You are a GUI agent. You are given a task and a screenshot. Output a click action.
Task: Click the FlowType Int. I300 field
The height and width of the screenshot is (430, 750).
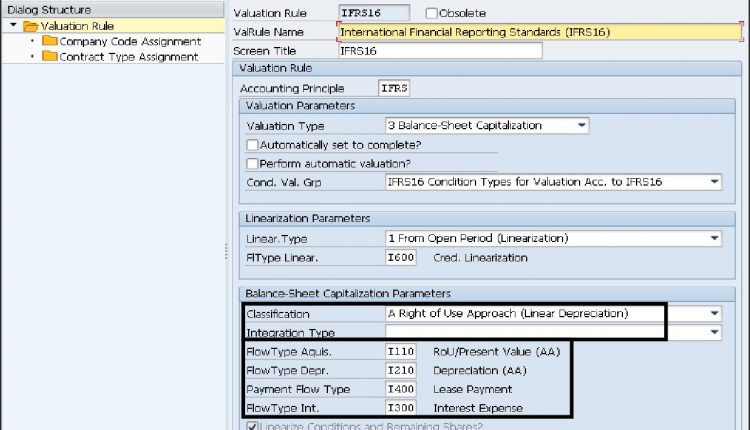point(401,408)
